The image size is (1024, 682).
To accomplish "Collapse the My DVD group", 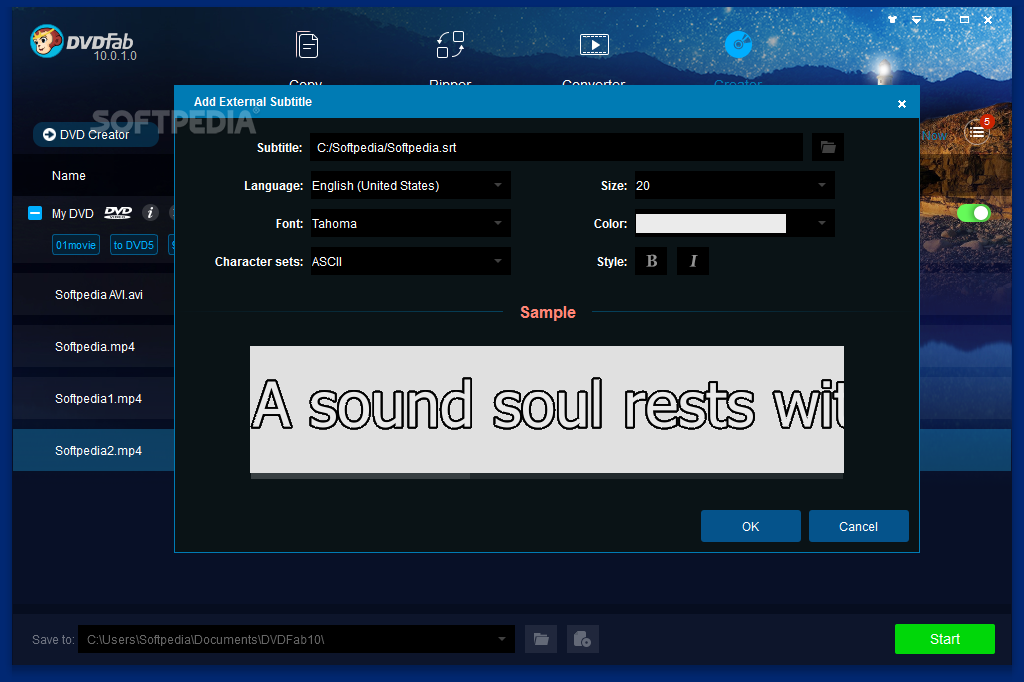I will tap(35, 213).
